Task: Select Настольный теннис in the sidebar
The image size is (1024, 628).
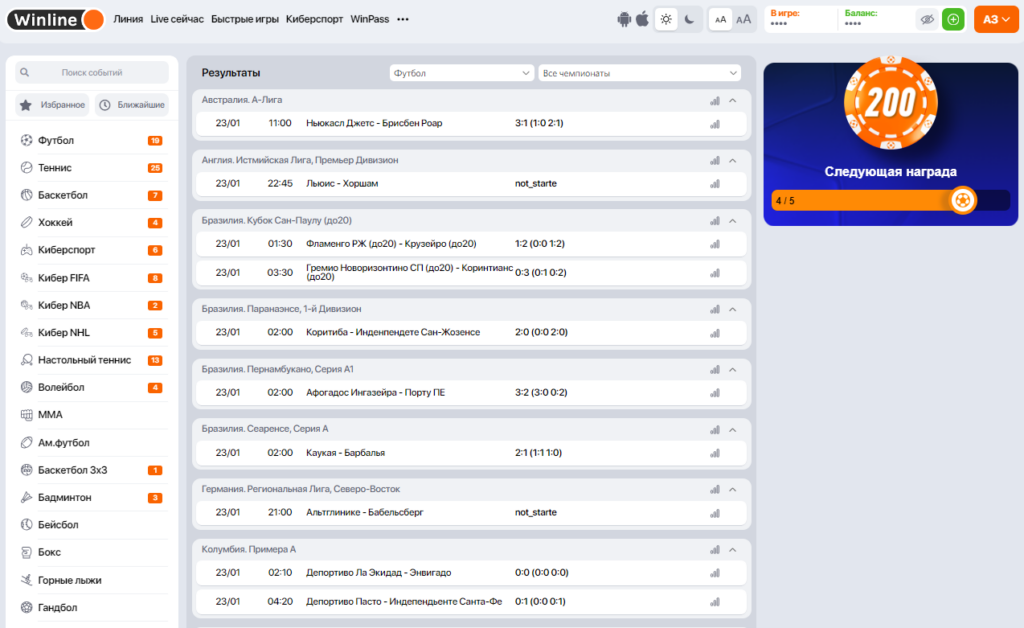Action: coord(92,360)
